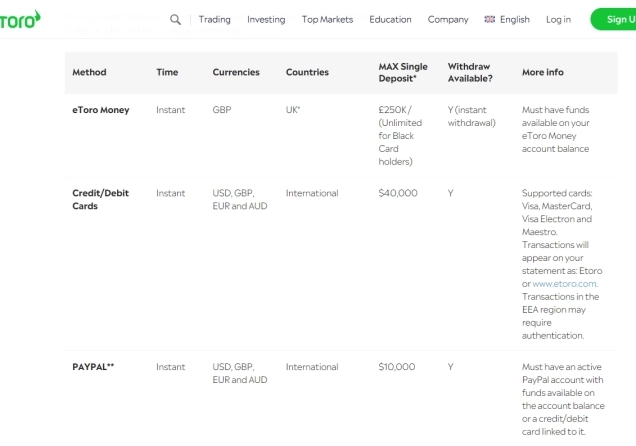Click the Time column header
636x446 pixels.
click(x=167, y=72)
